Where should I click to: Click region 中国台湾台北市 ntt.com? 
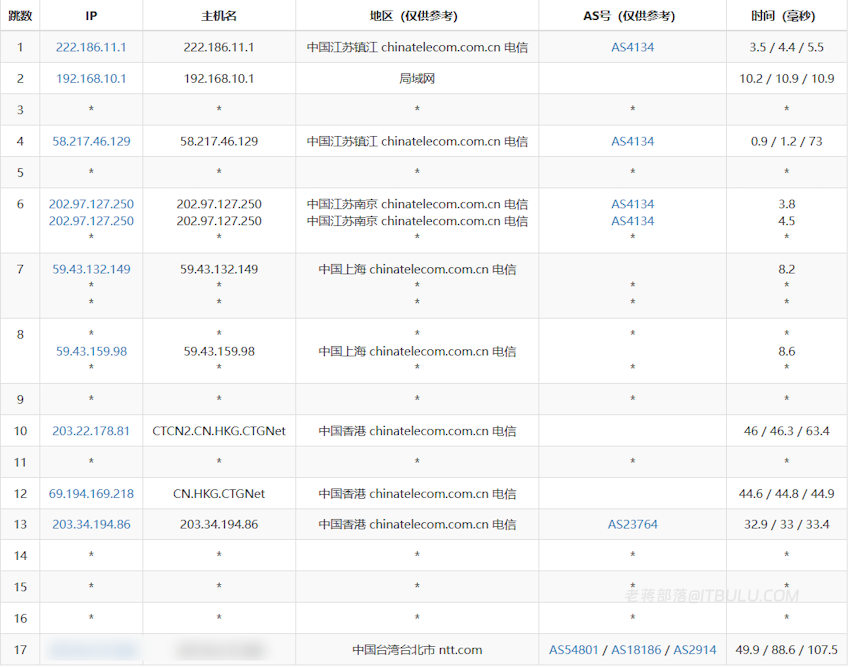point(417,650)
